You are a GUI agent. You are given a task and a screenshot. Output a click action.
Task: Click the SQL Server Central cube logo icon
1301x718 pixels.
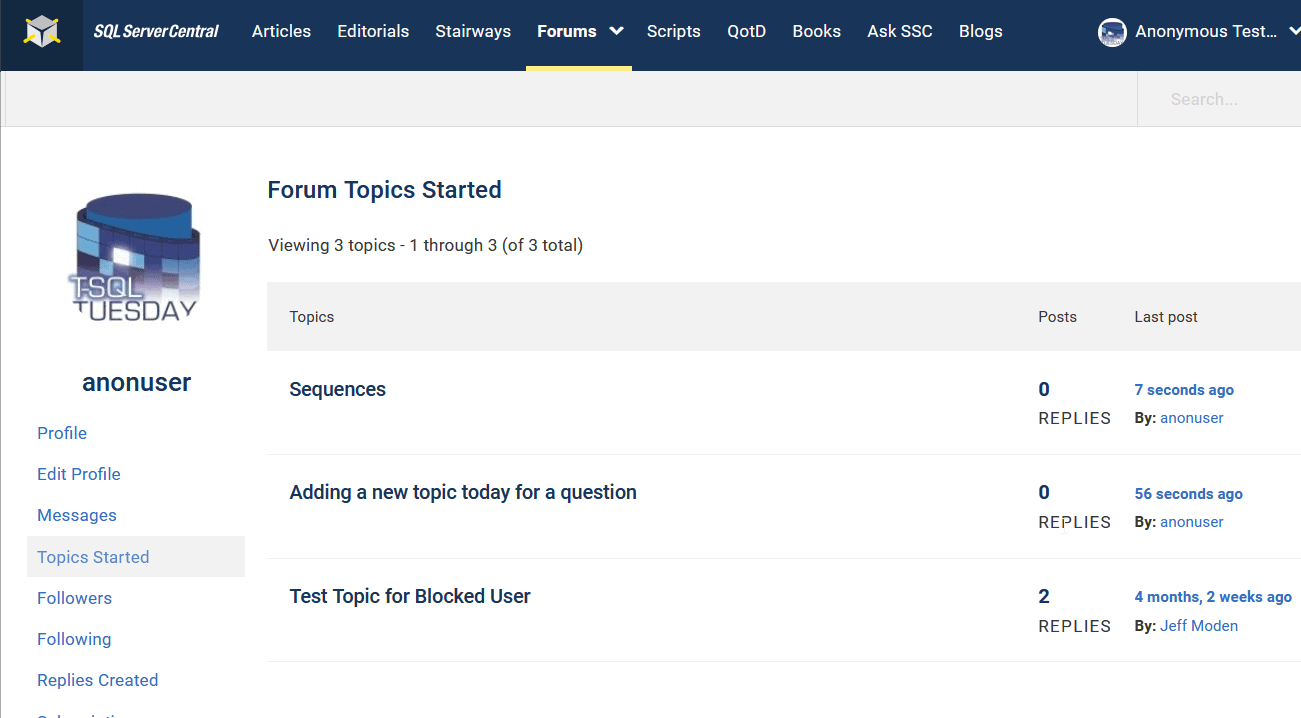(x=42, y=32)
